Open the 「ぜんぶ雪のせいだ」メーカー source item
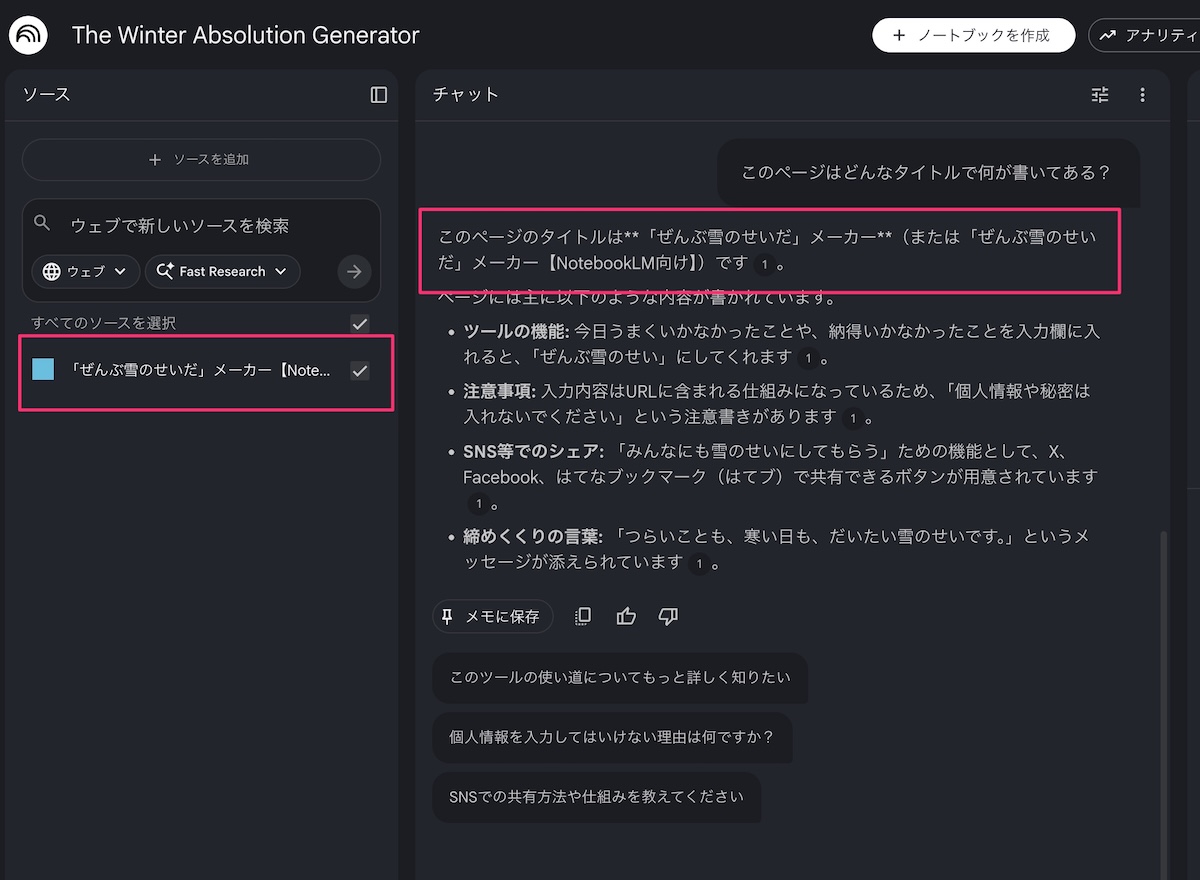The height and width of the screenshot is (880, 1200). pos(190,371)
